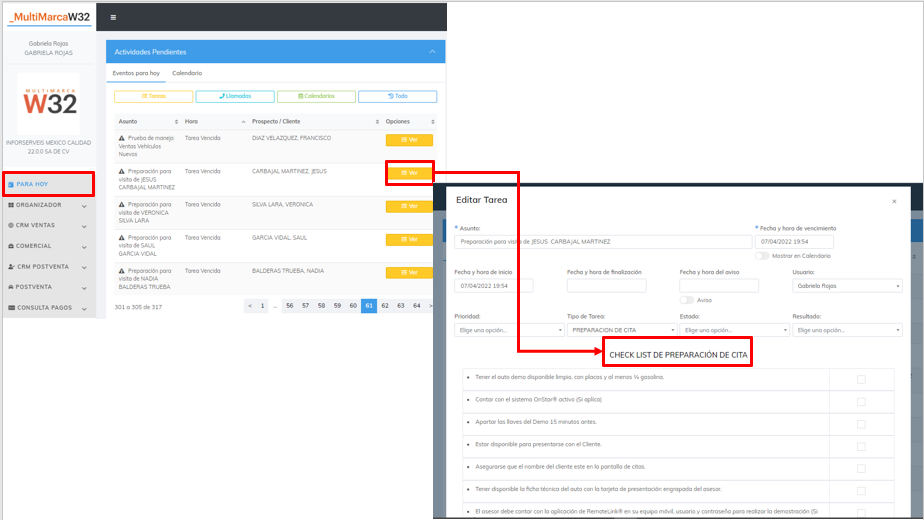
Task: Go to page 59
Action: coord(337,306)
